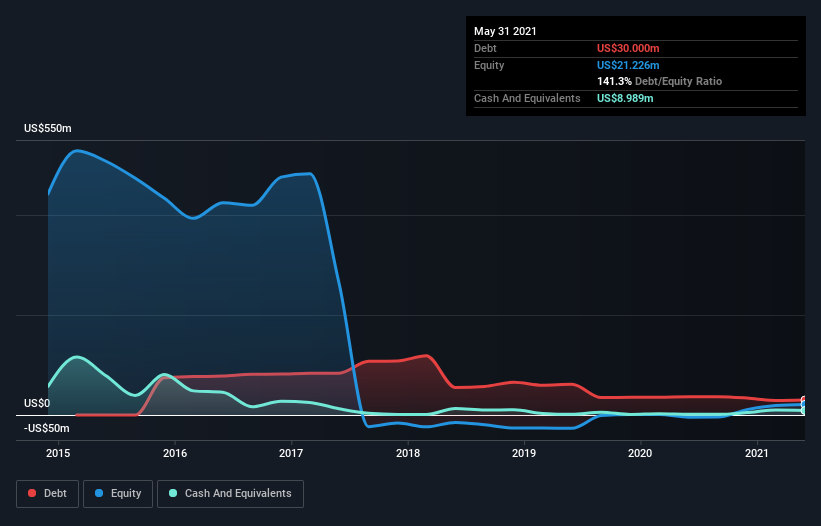Screen dimensions: 821x526
Task: Click the 2018 x-axis label
Action: pyautogui.click(x=408, y=453)
